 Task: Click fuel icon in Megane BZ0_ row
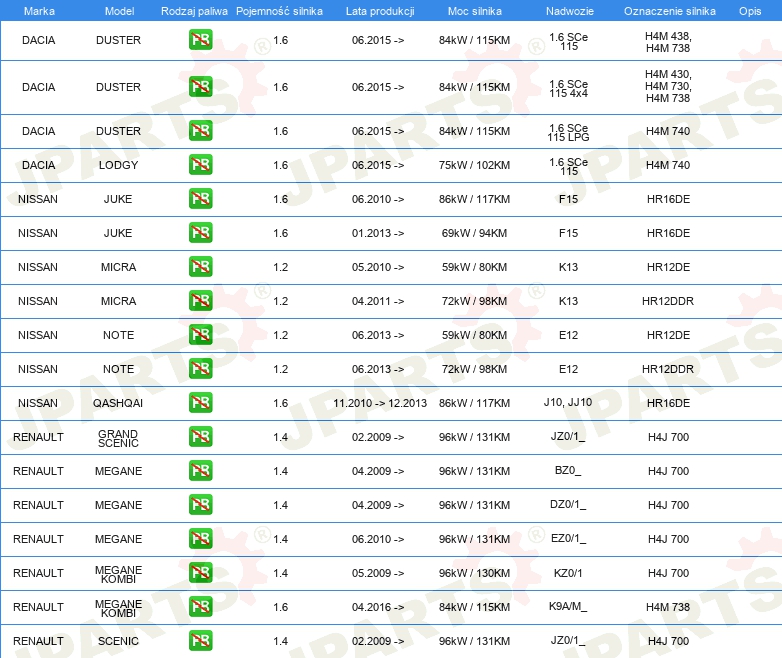(200, 470)
